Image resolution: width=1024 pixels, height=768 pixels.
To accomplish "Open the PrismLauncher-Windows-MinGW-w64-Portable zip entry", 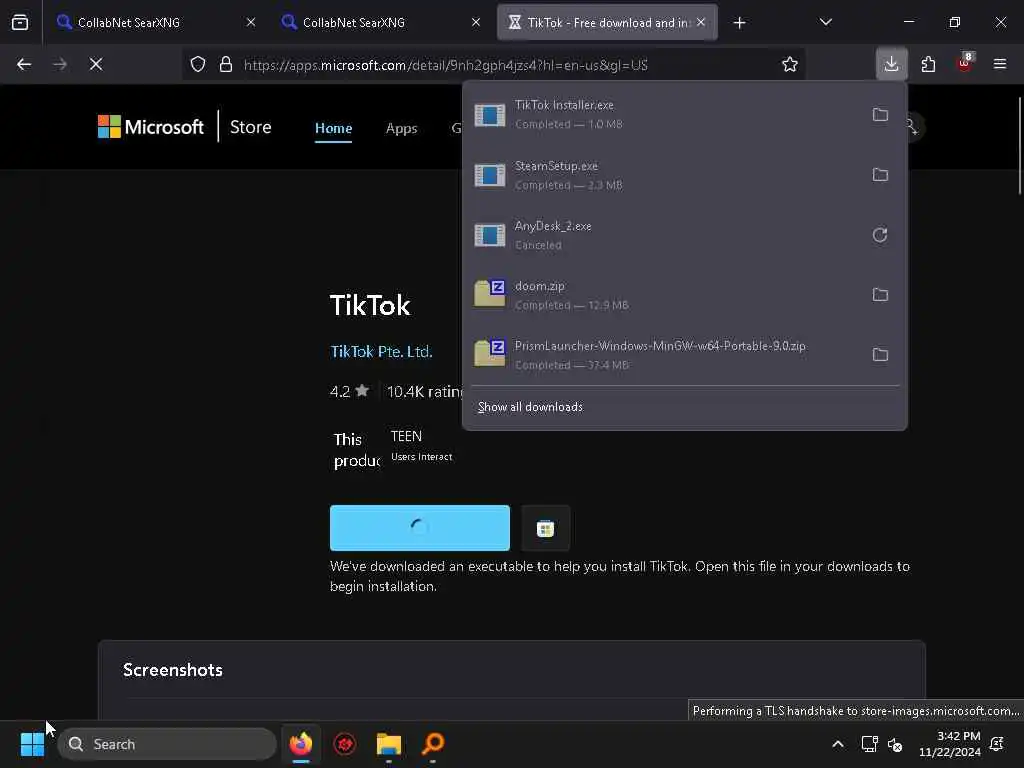I will click(x=663, y=355).
